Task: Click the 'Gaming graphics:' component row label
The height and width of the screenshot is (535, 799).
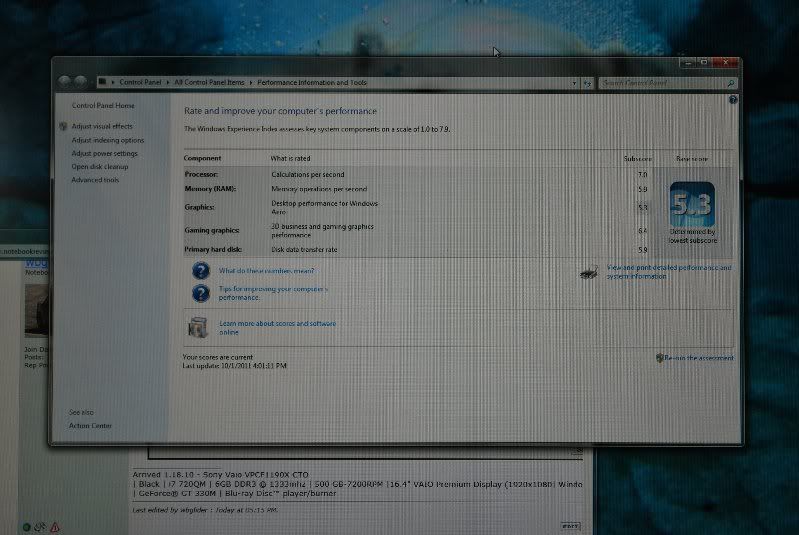Action: (212, 230)
